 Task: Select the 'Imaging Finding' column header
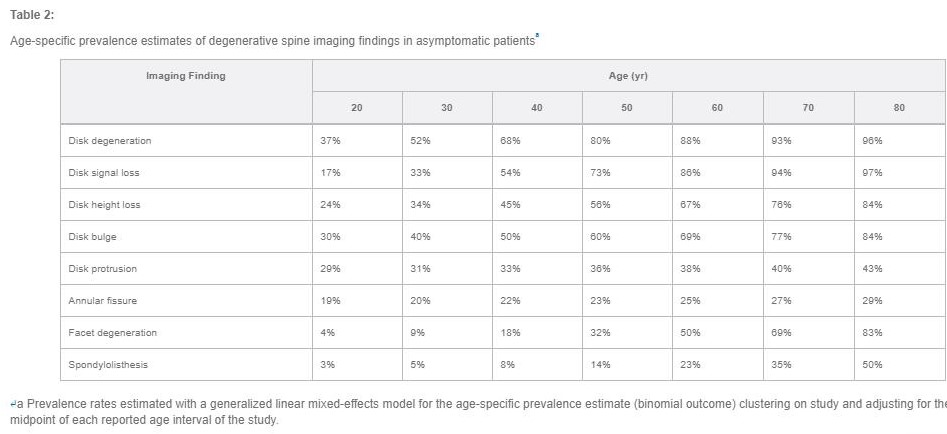pyautogui.click(x=186, y=75)
